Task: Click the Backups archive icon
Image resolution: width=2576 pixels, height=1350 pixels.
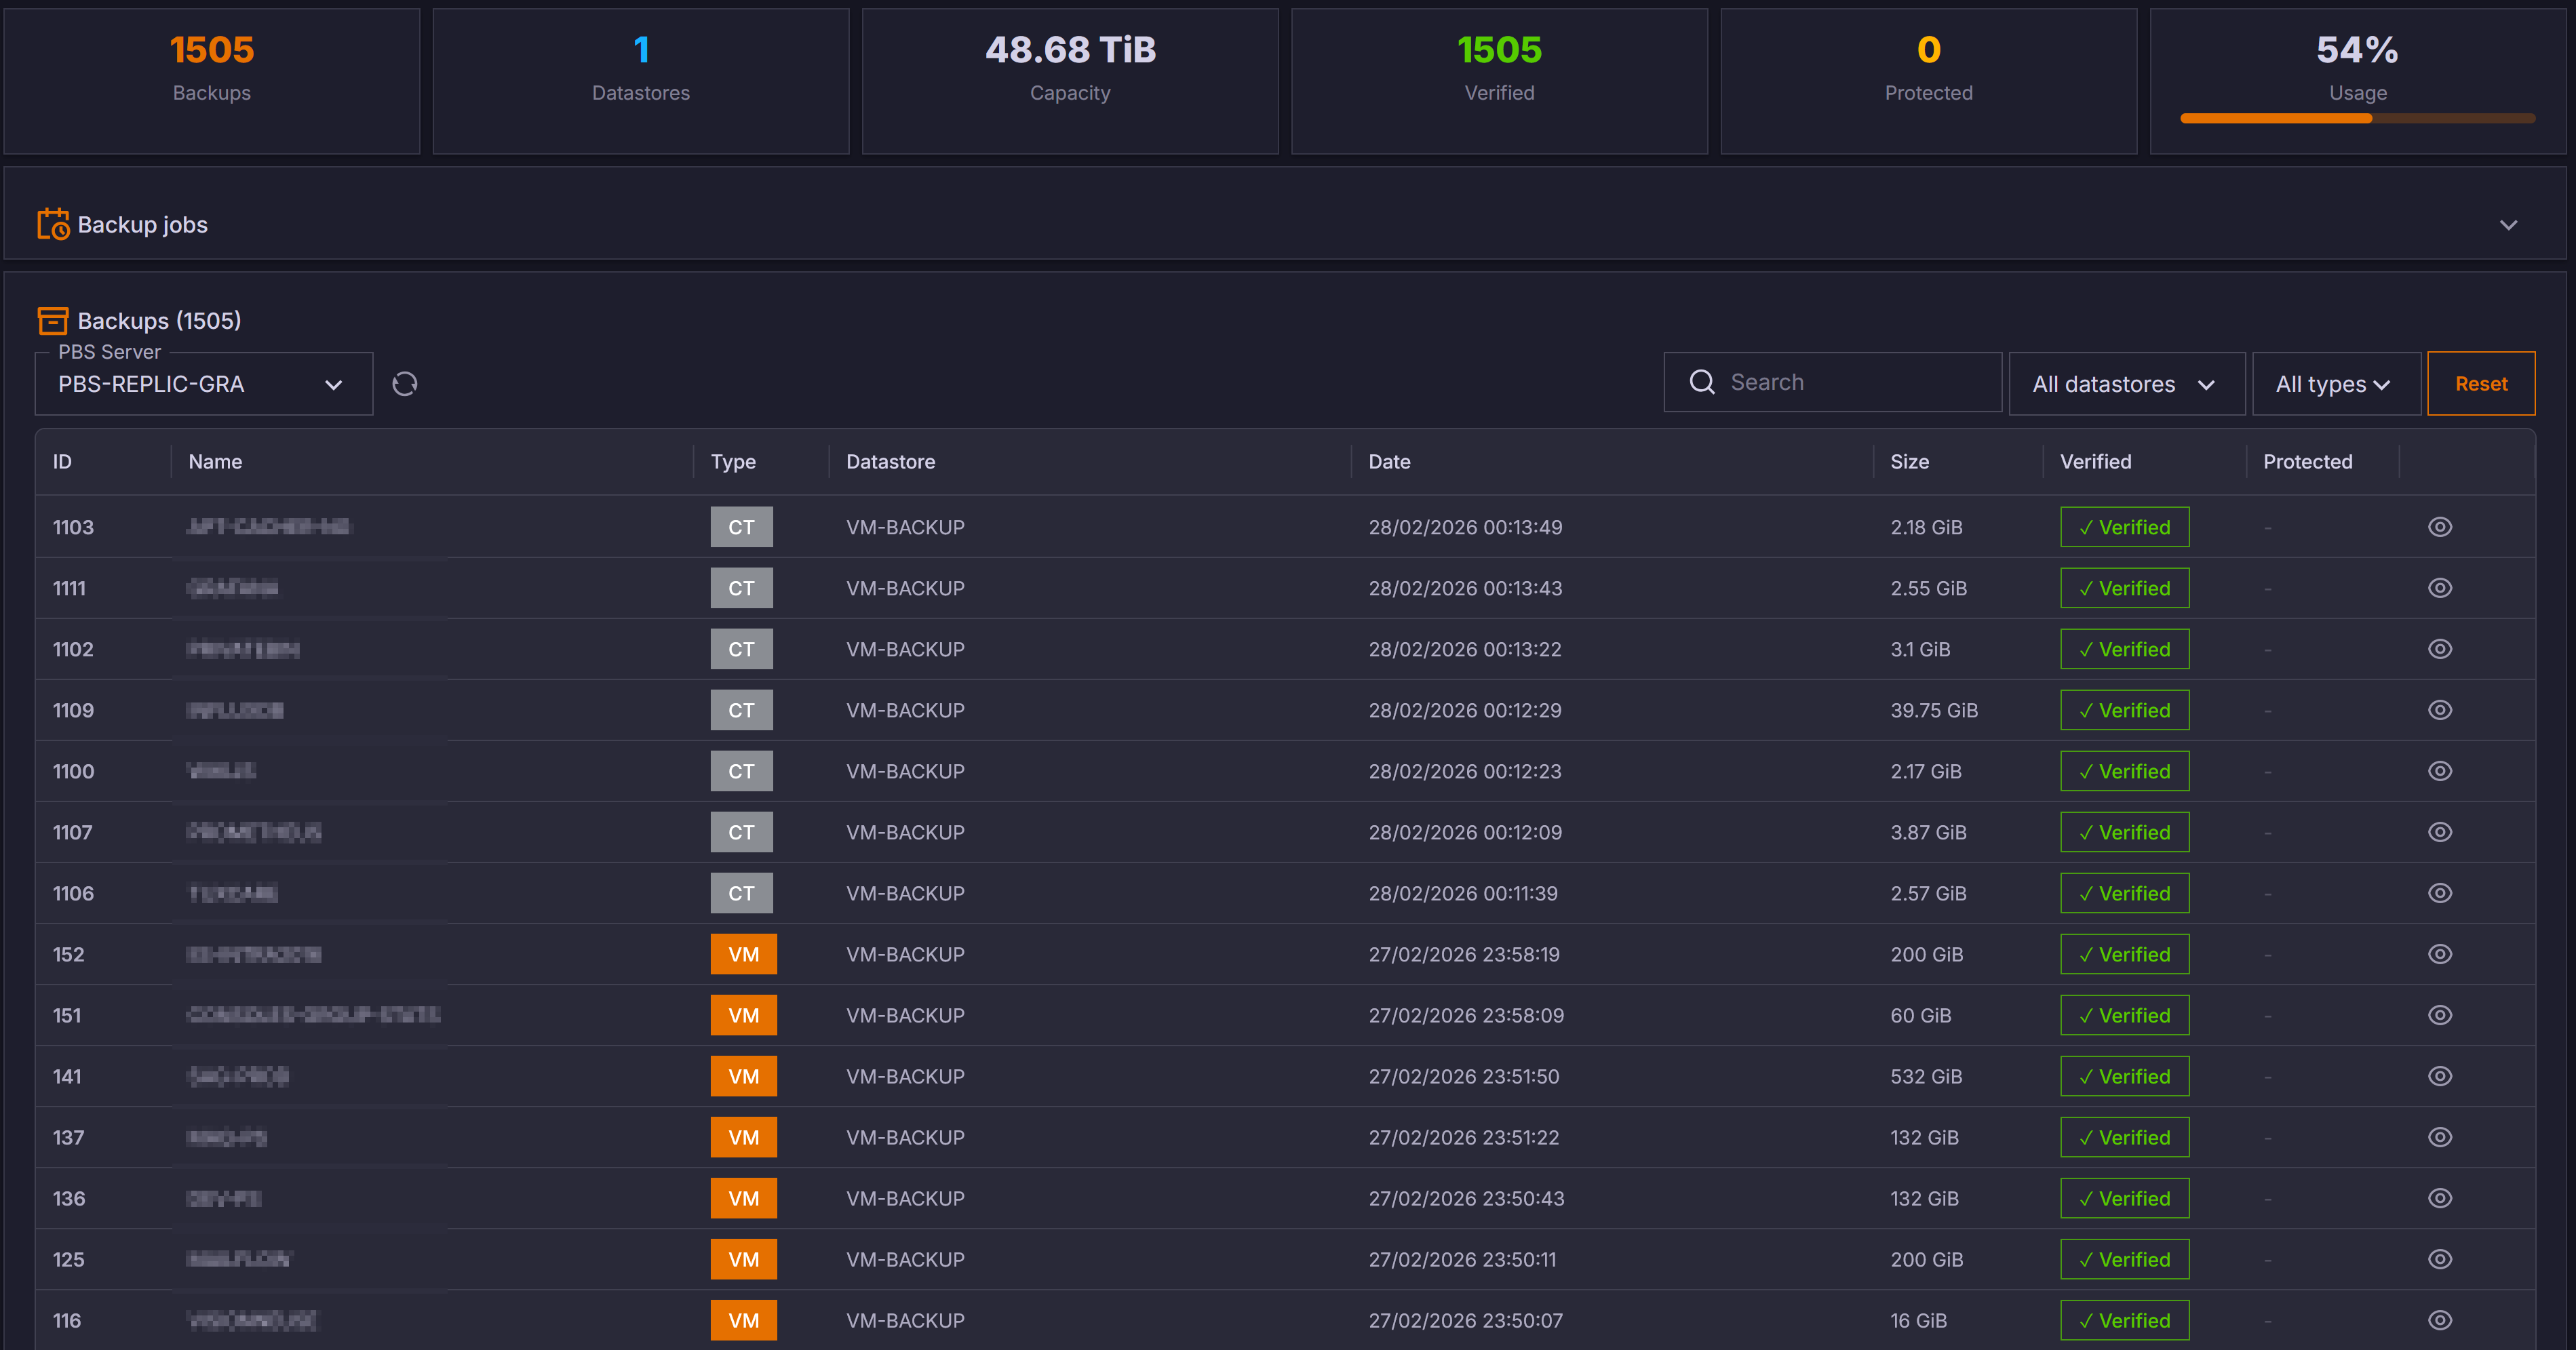Action: point(52,320)
